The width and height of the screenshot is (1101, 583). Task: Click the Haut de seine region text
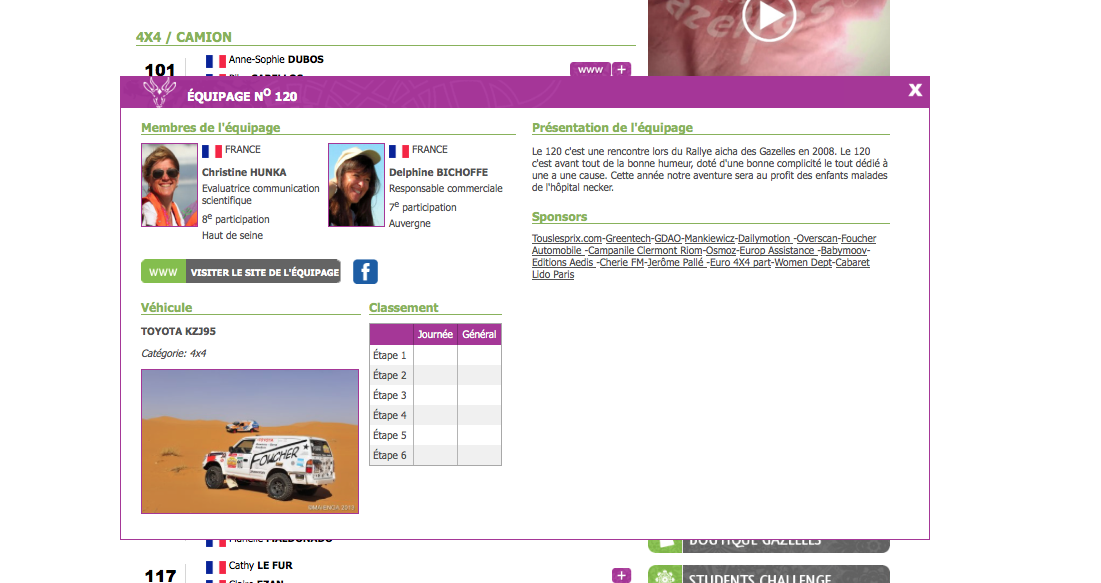click(232, 235)
